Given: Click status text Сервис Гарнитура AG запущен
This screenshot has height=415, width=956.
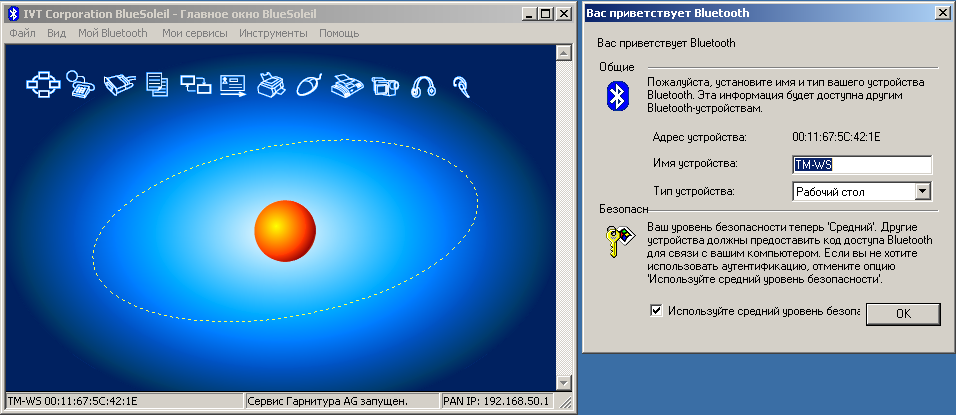Looking at the screenshot, I should click(327, 401).
